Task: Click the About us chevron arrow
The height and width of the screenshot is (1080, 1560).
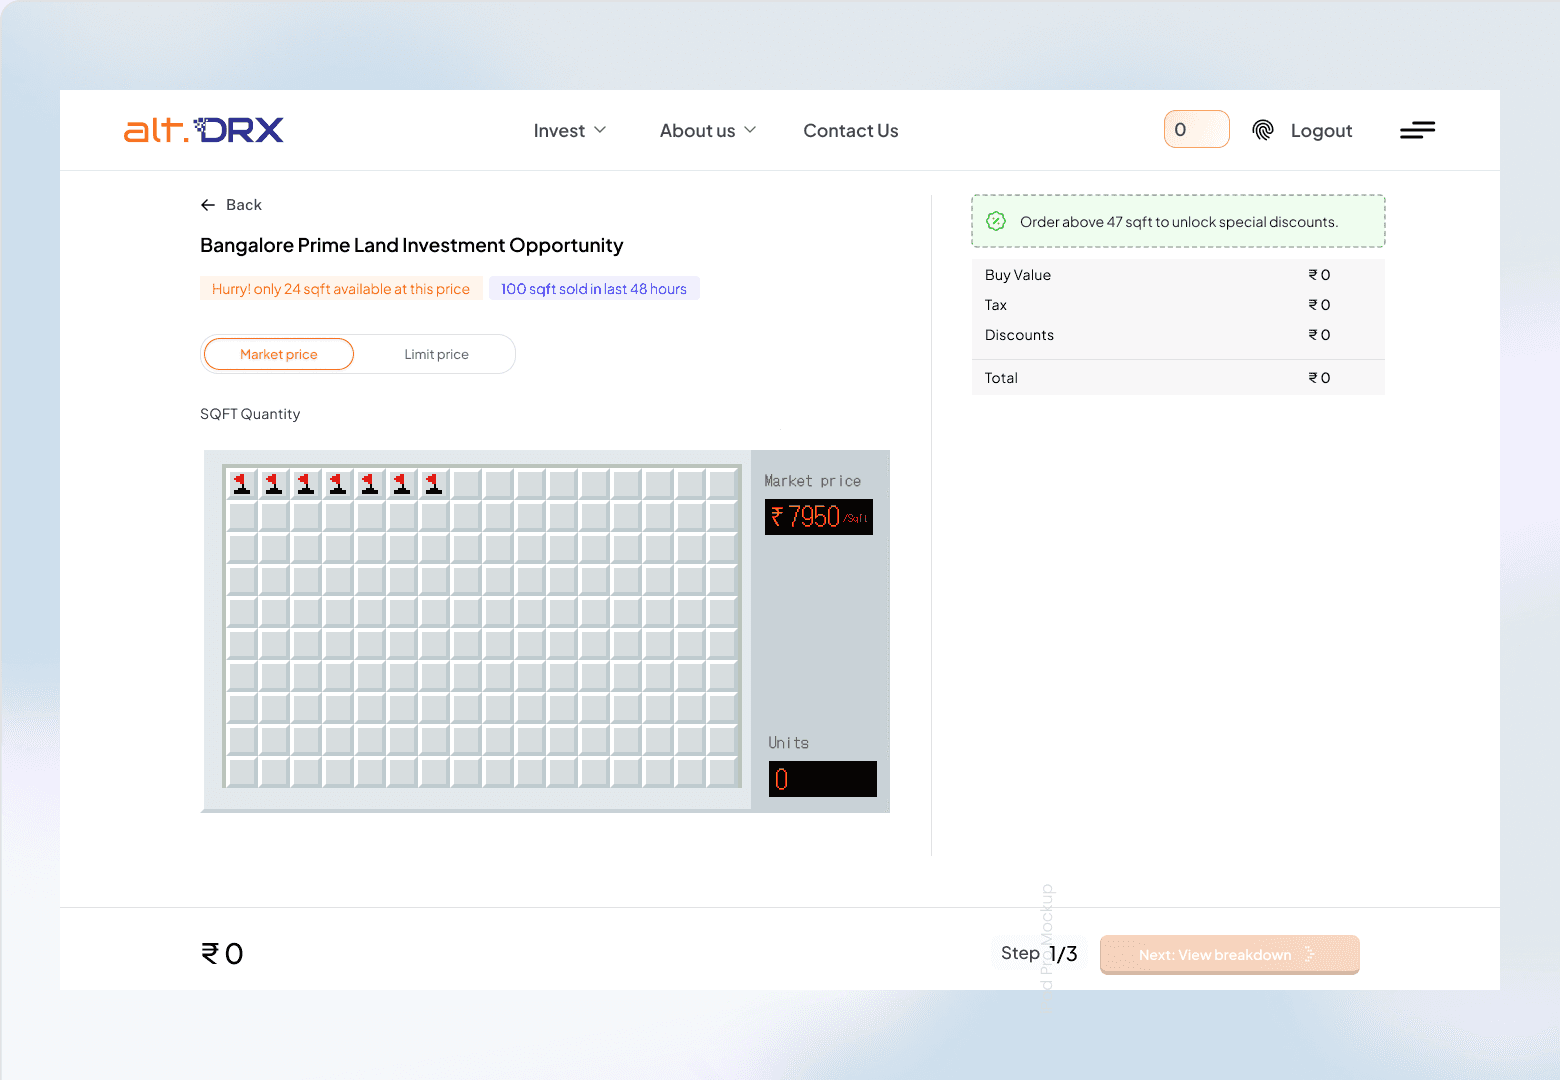Action: tap(750, 130)
